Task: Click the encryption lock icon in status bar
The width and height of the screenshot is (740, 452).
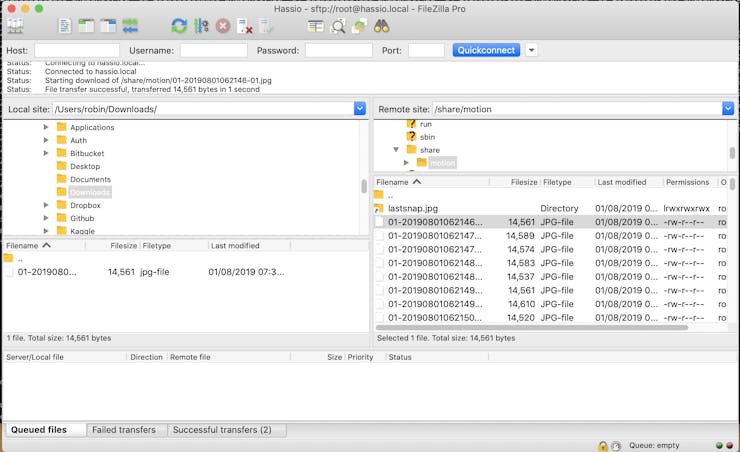Action: point(603,445)
